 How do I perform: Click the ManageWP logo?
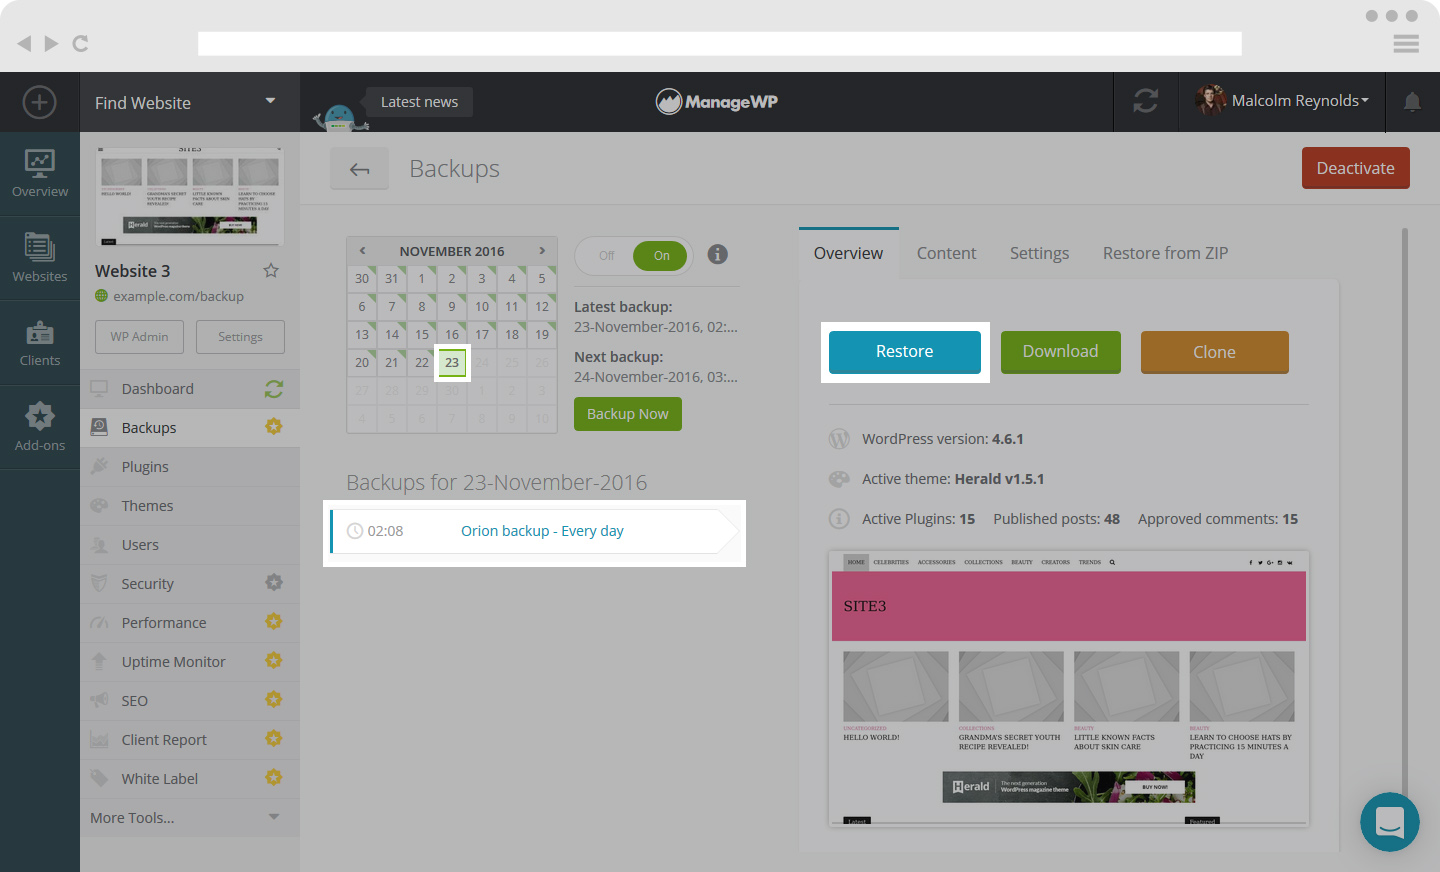coord(717,101)
